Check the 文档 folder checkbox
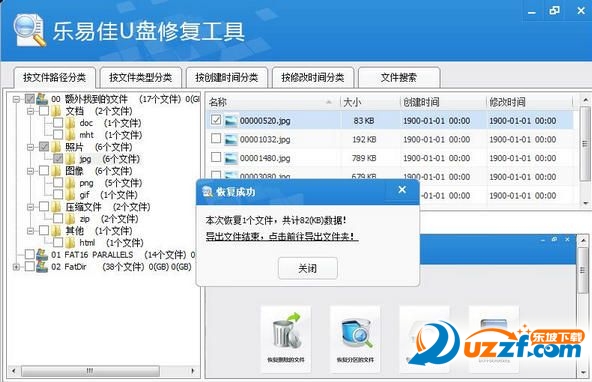The width and height of the screenshot is (592, 382). [x=44, y=111]
